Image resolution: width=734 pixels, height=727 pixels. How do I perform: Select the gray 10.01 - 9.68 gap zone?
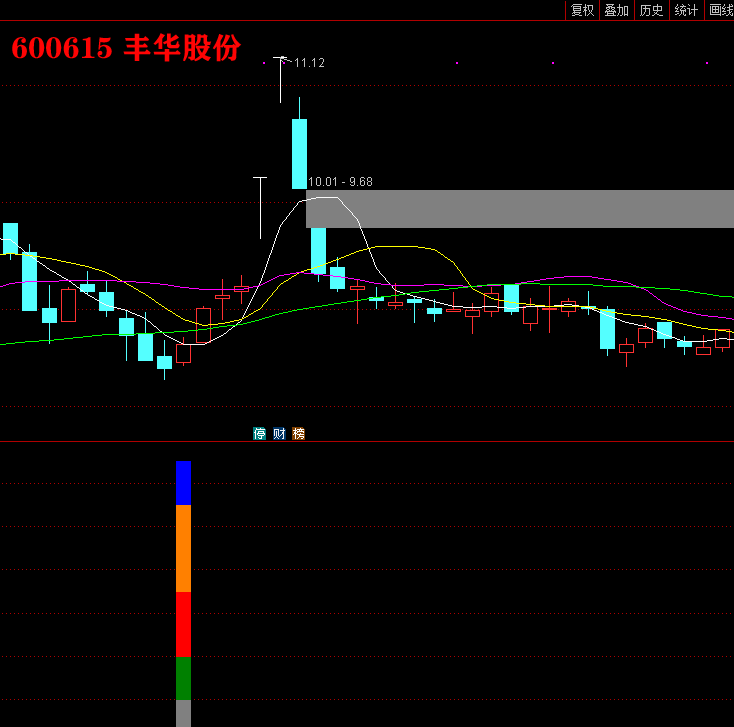[x=520, y=209]
